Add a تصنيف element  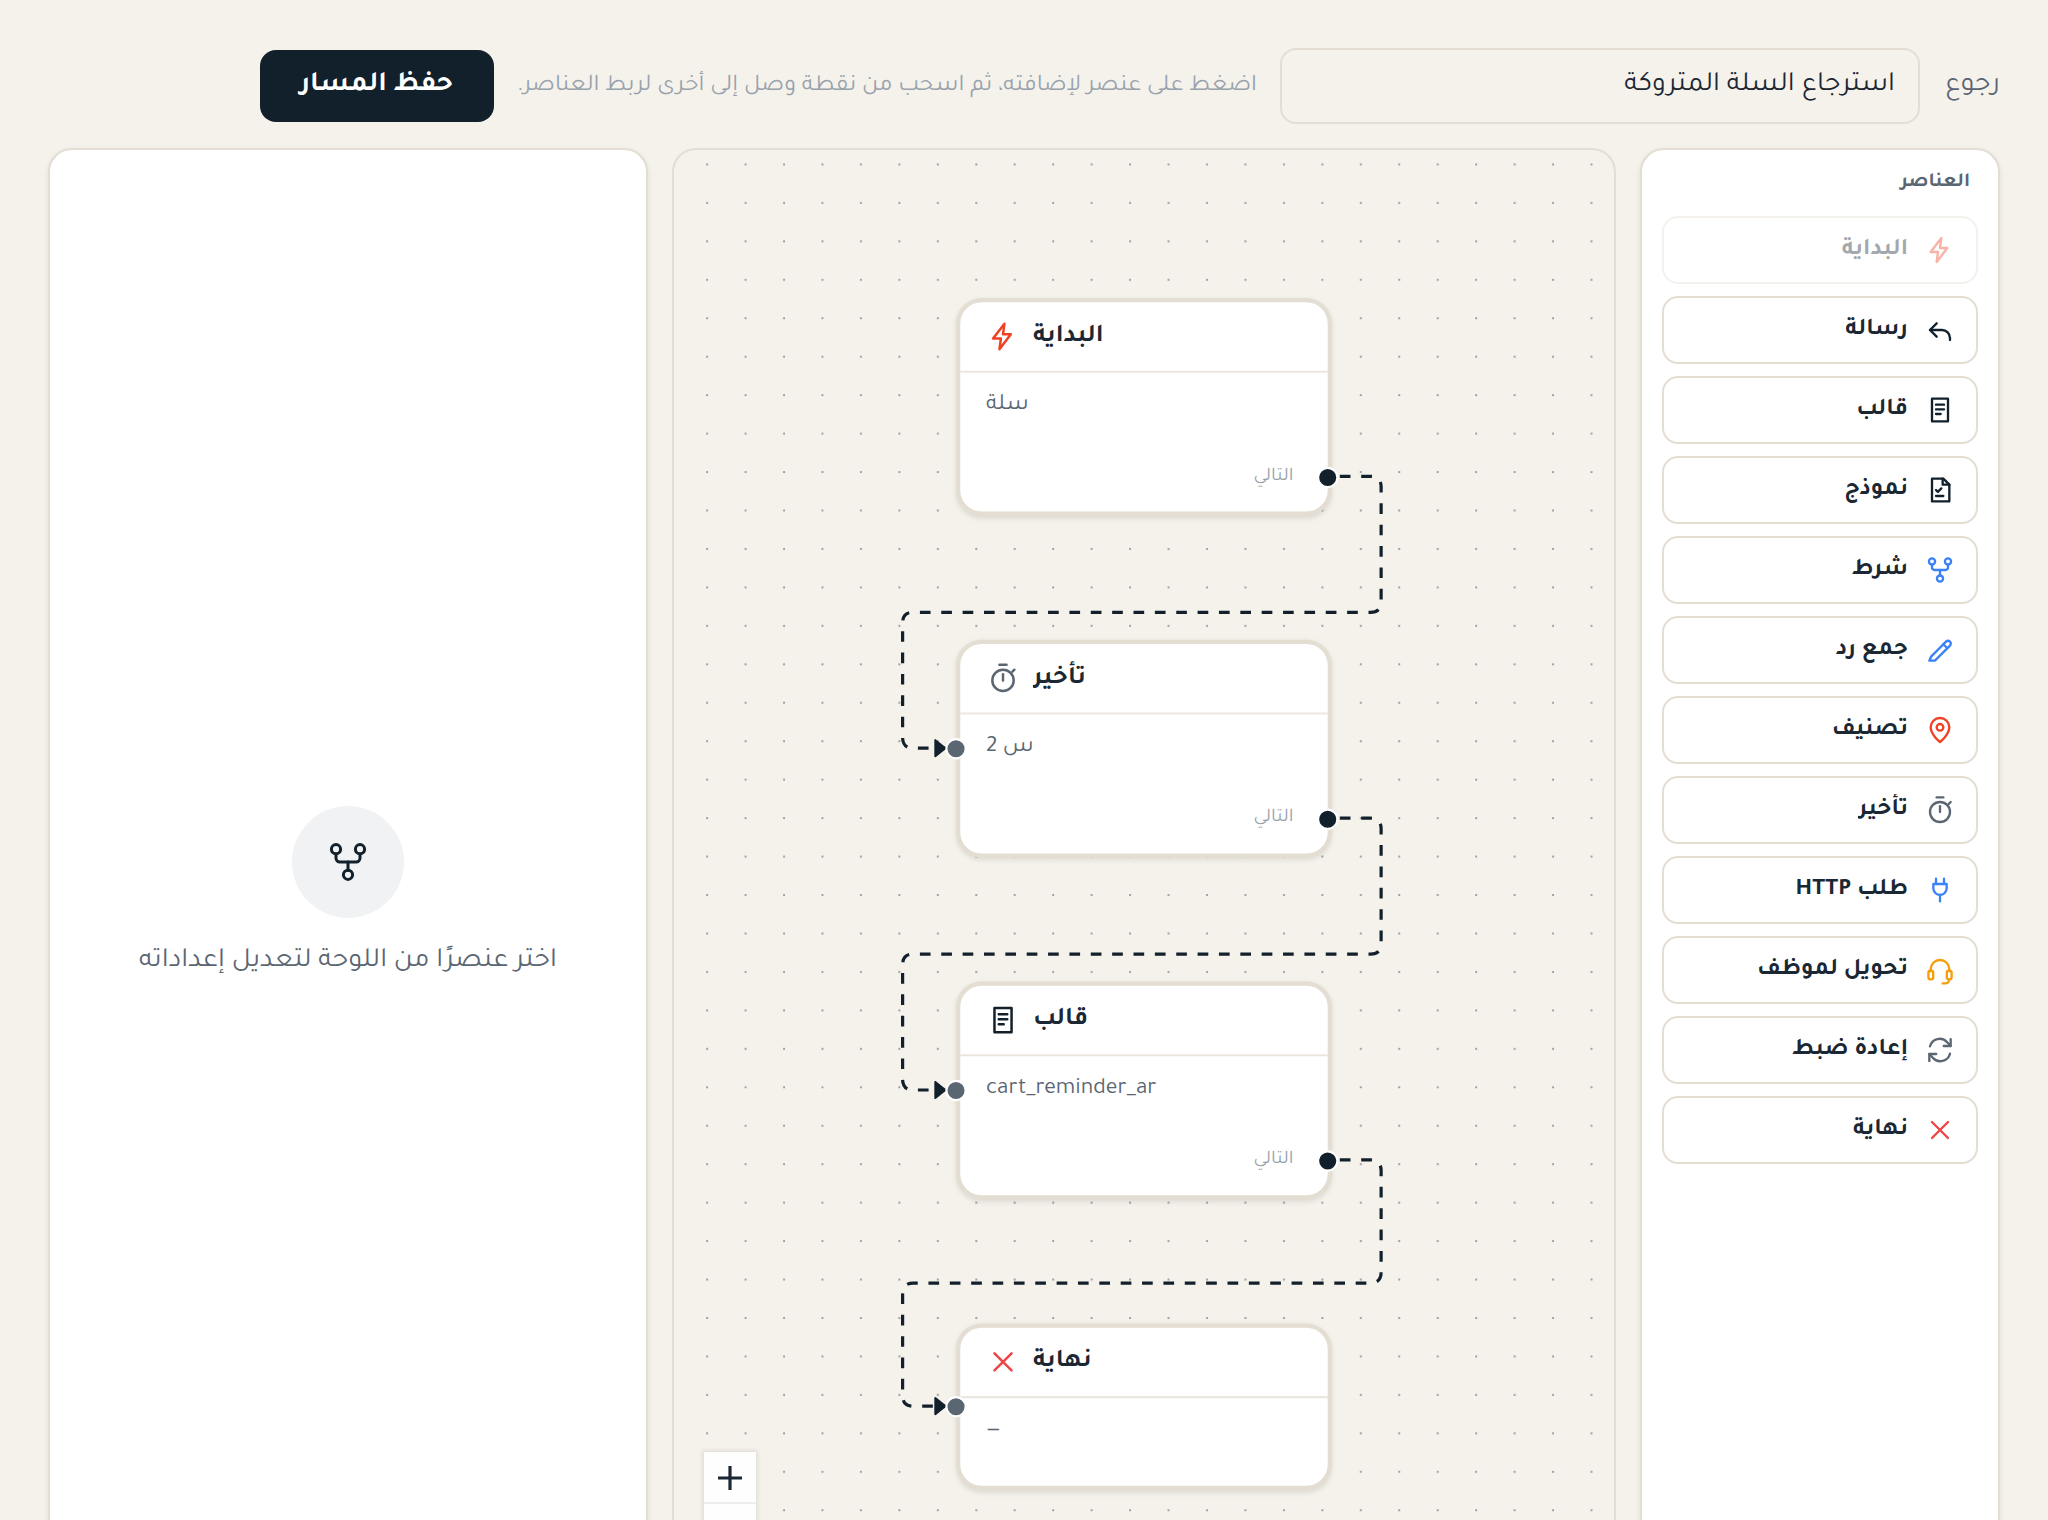pyautogui.click(x=1820, y=730)
